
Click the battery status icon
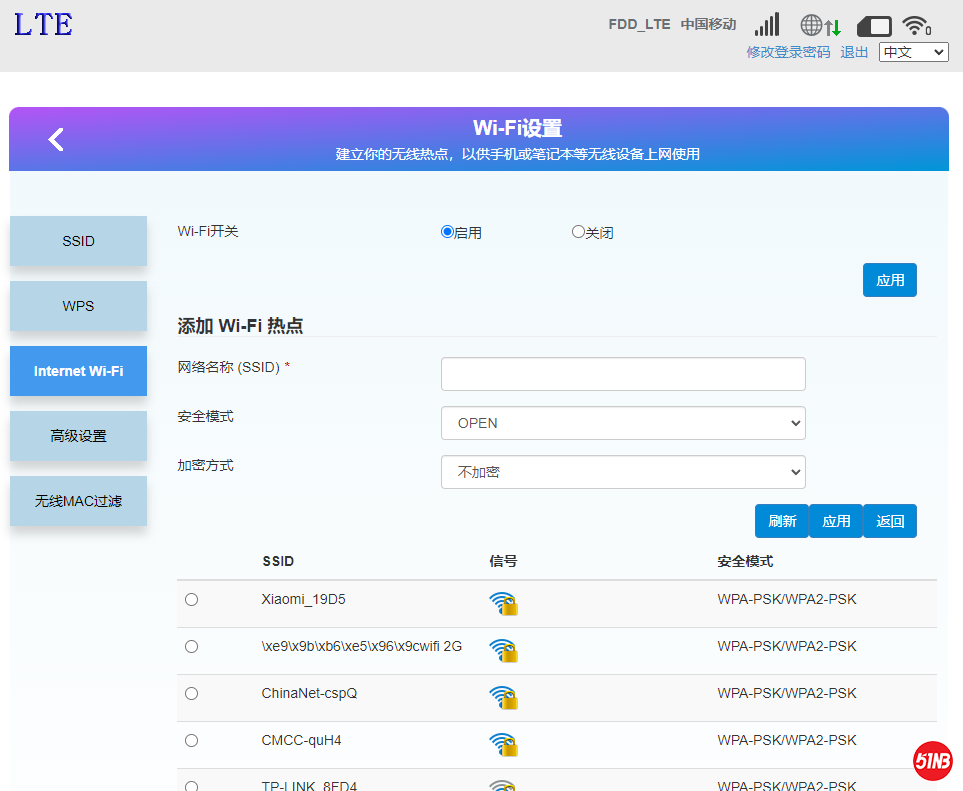[x=874, y=26]
